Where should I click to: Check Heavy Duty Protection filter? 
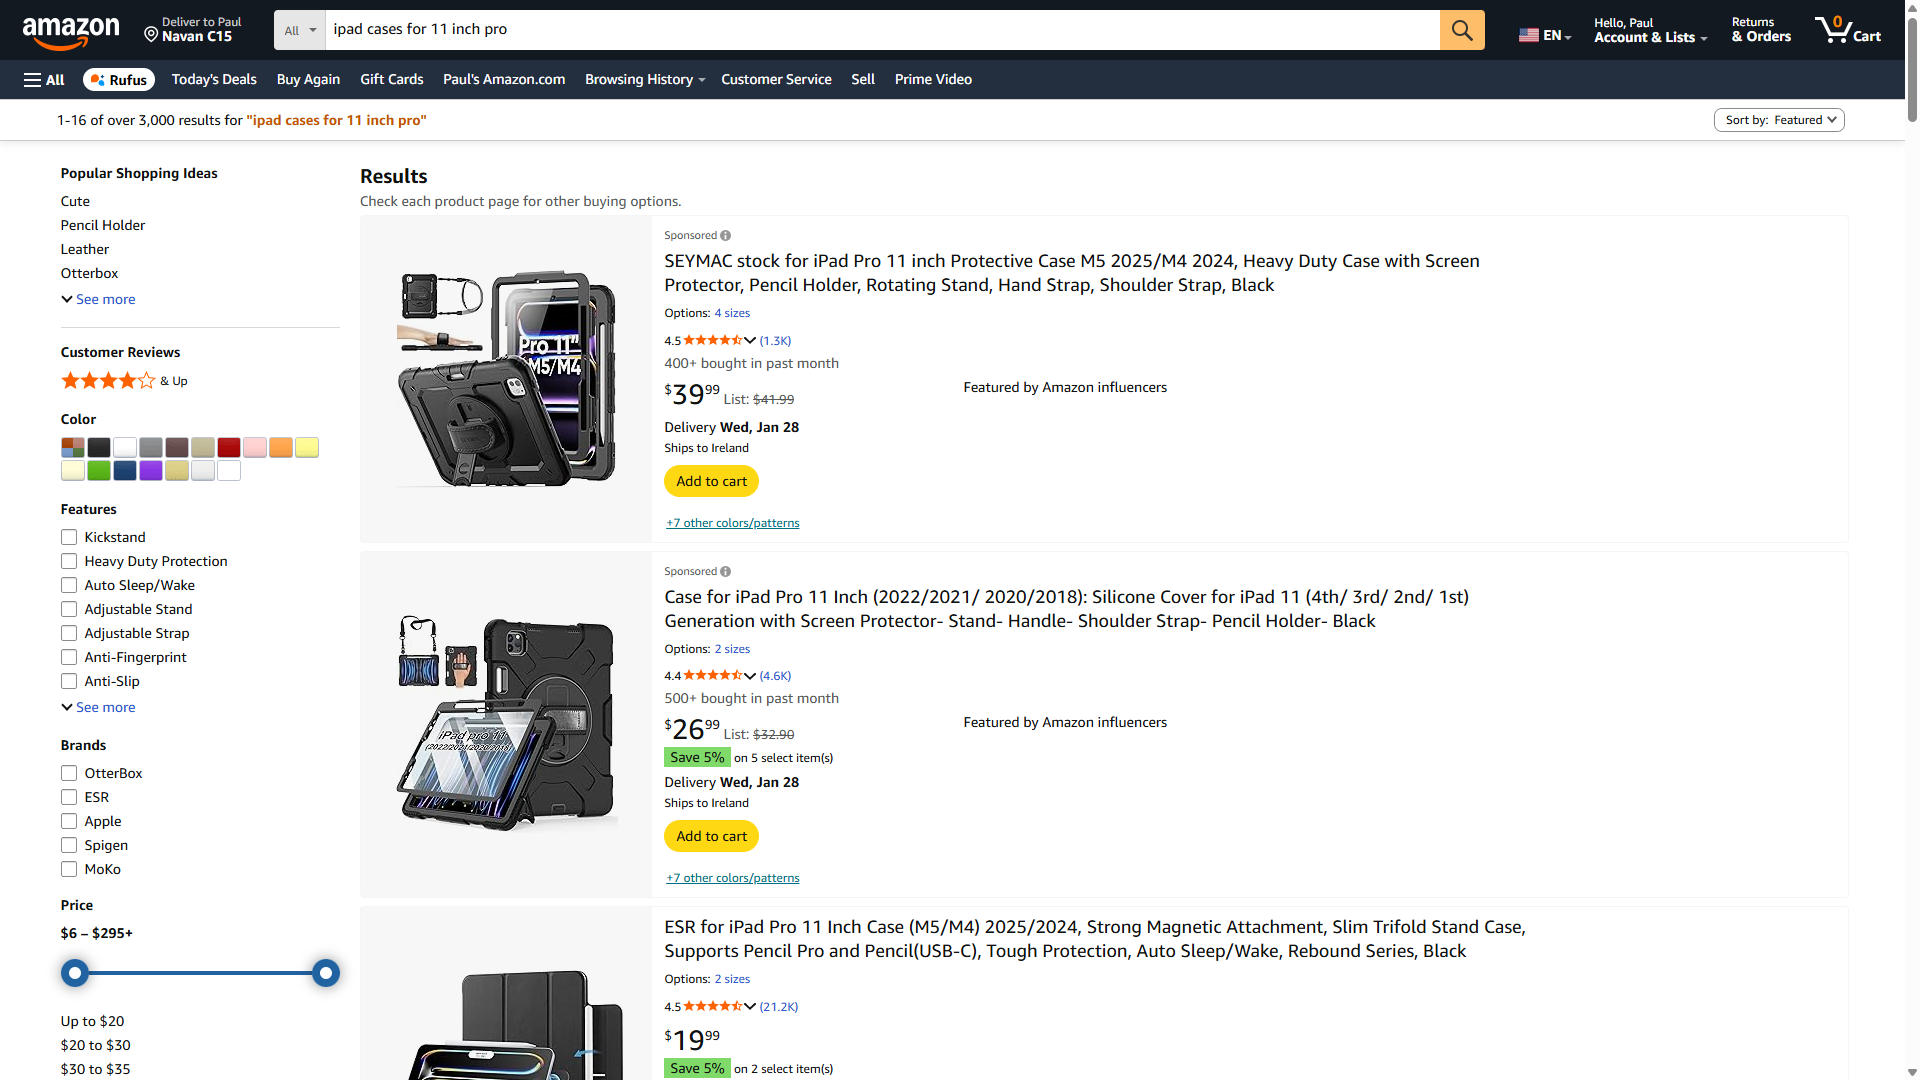(69, 562)
